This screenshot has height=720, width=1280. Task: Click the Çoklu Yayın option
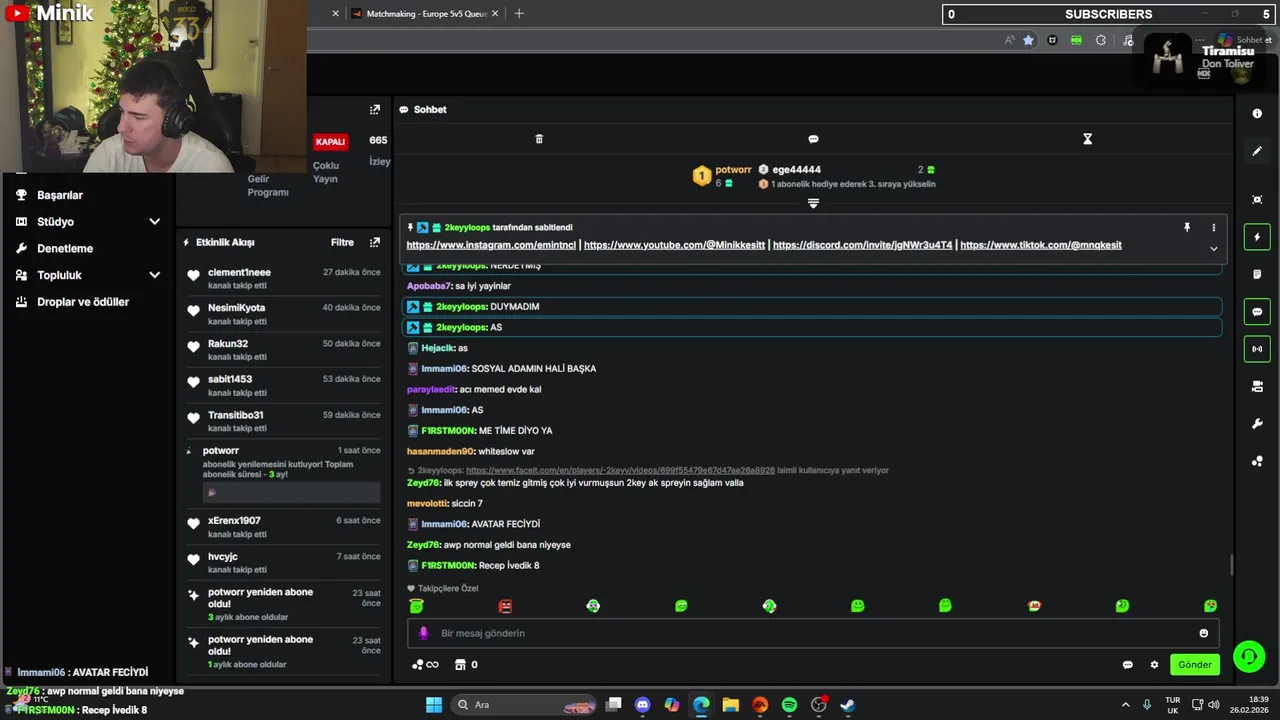[326, 172]
